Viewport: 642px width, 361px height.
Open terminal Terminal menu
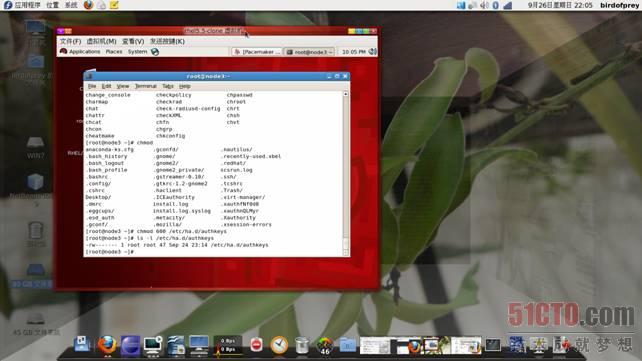click(146, 86)
